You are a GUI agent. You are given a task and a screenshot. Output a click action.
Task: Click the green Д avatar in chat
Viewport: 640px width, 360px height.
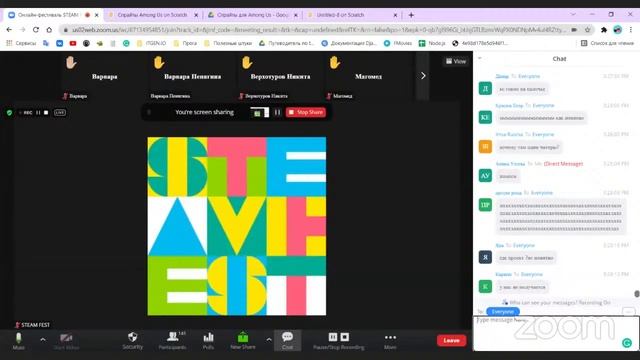coord(485,88)
